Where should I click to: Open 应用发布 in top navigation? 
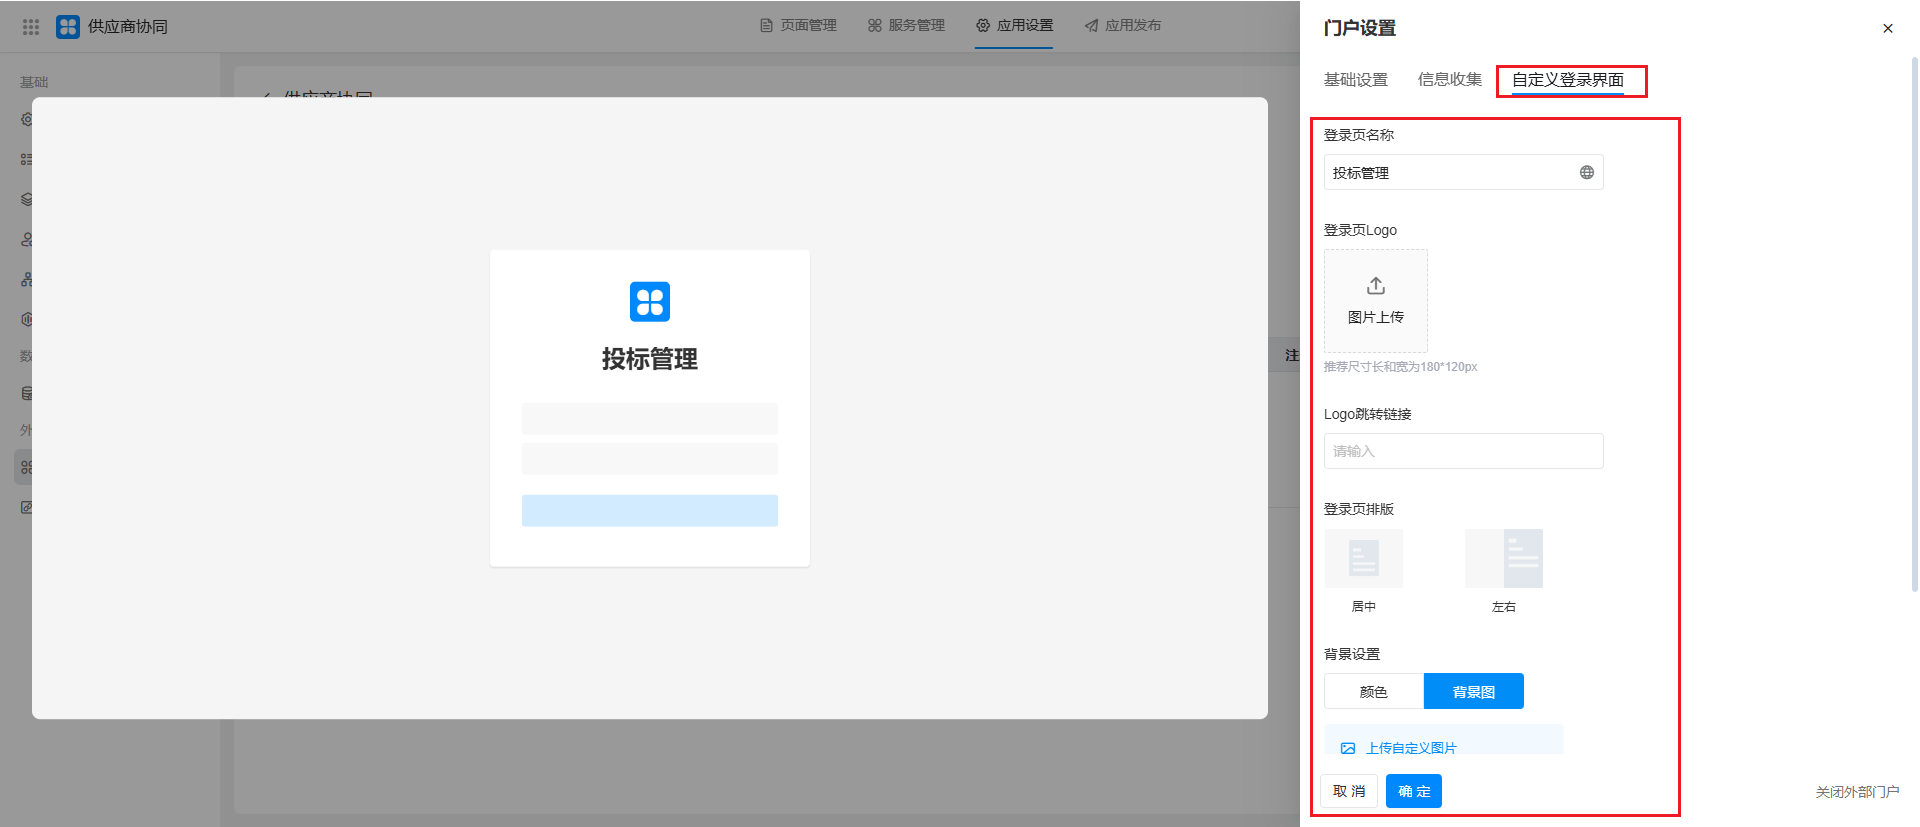(1123, 26)
